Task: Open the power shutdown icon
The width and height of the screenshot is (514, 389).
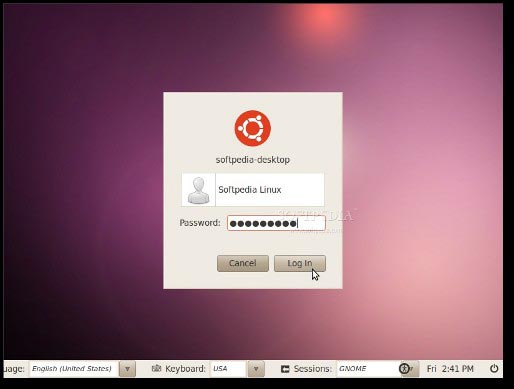Action: click(494, 369)
